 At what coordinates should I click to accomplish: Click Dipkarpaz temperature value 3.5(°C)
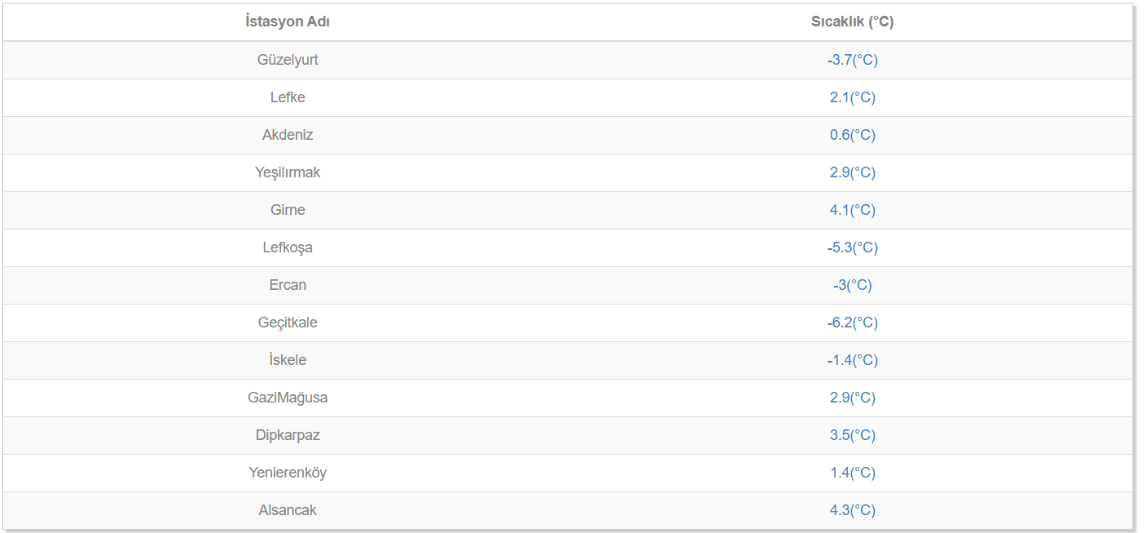click(852, 435)
